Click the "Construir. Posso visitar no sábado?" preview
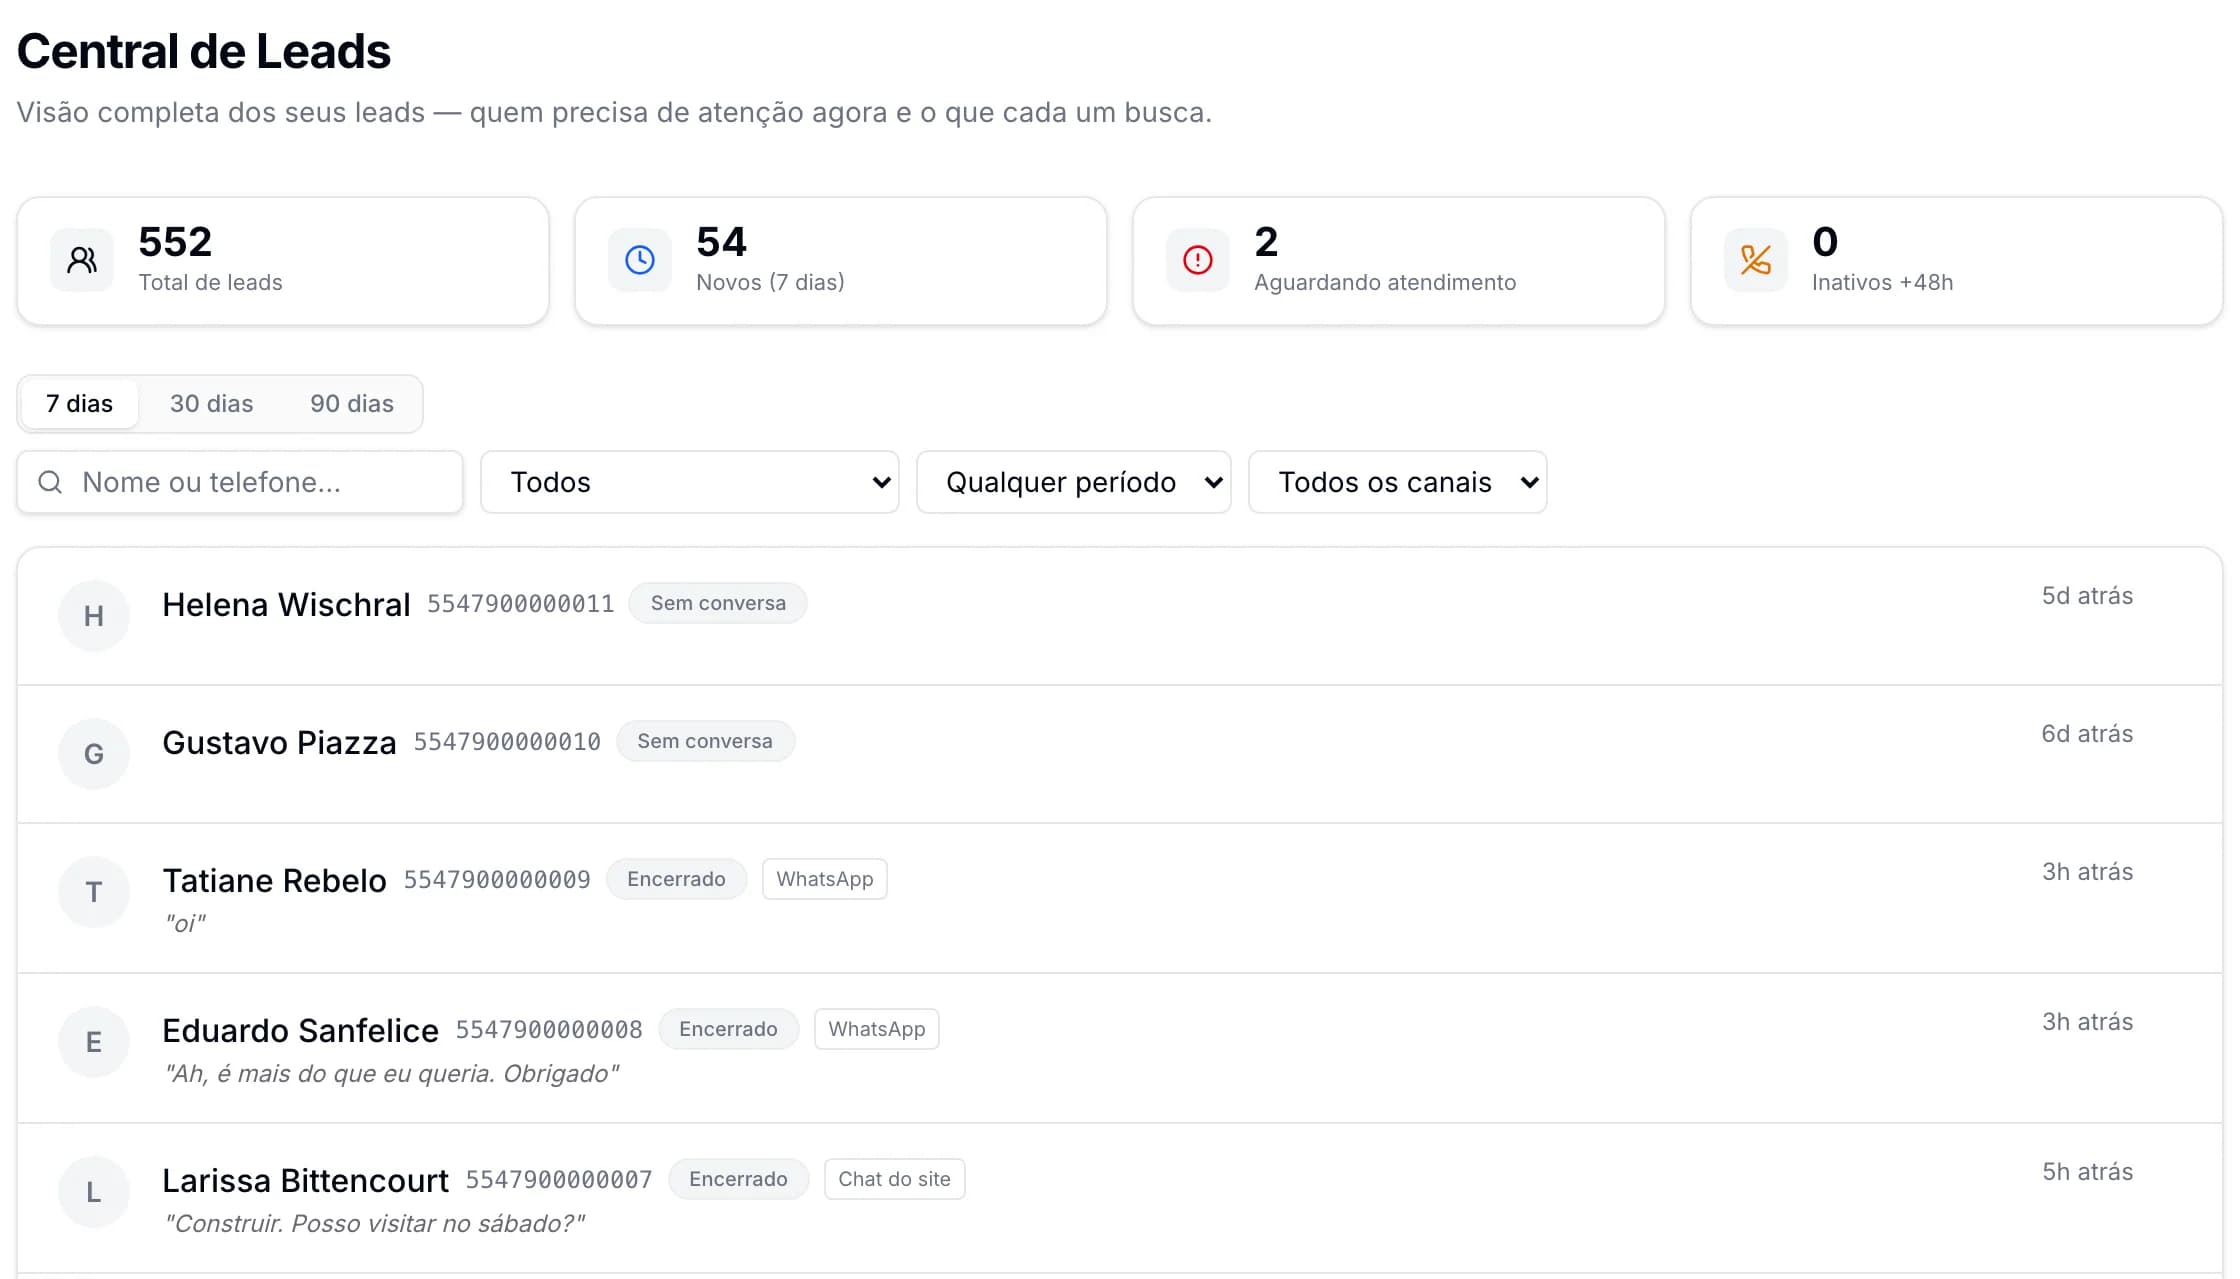 (x=374, y=1223)
